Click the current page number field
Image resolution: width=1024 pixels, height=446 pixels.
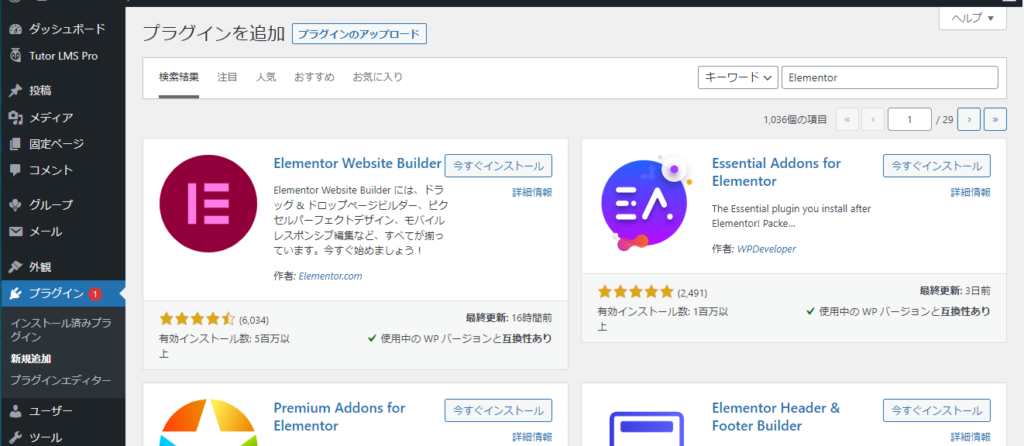coord(909,119)
